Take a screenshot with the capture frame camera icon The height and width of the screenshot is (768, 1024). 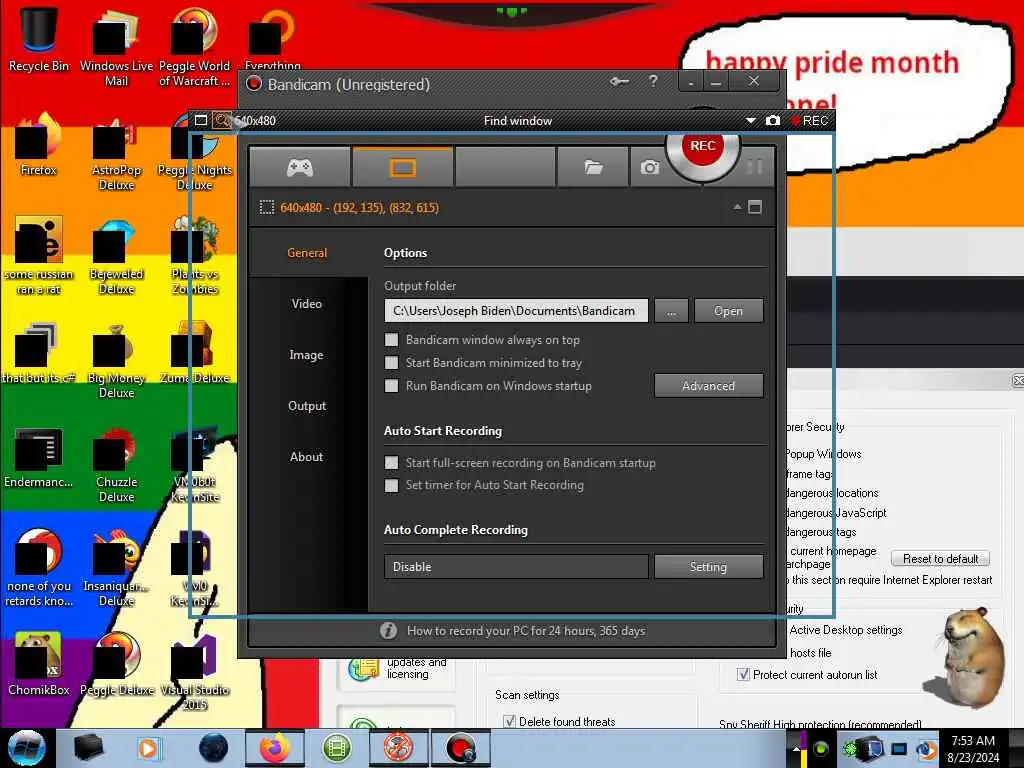coord(773,121)
